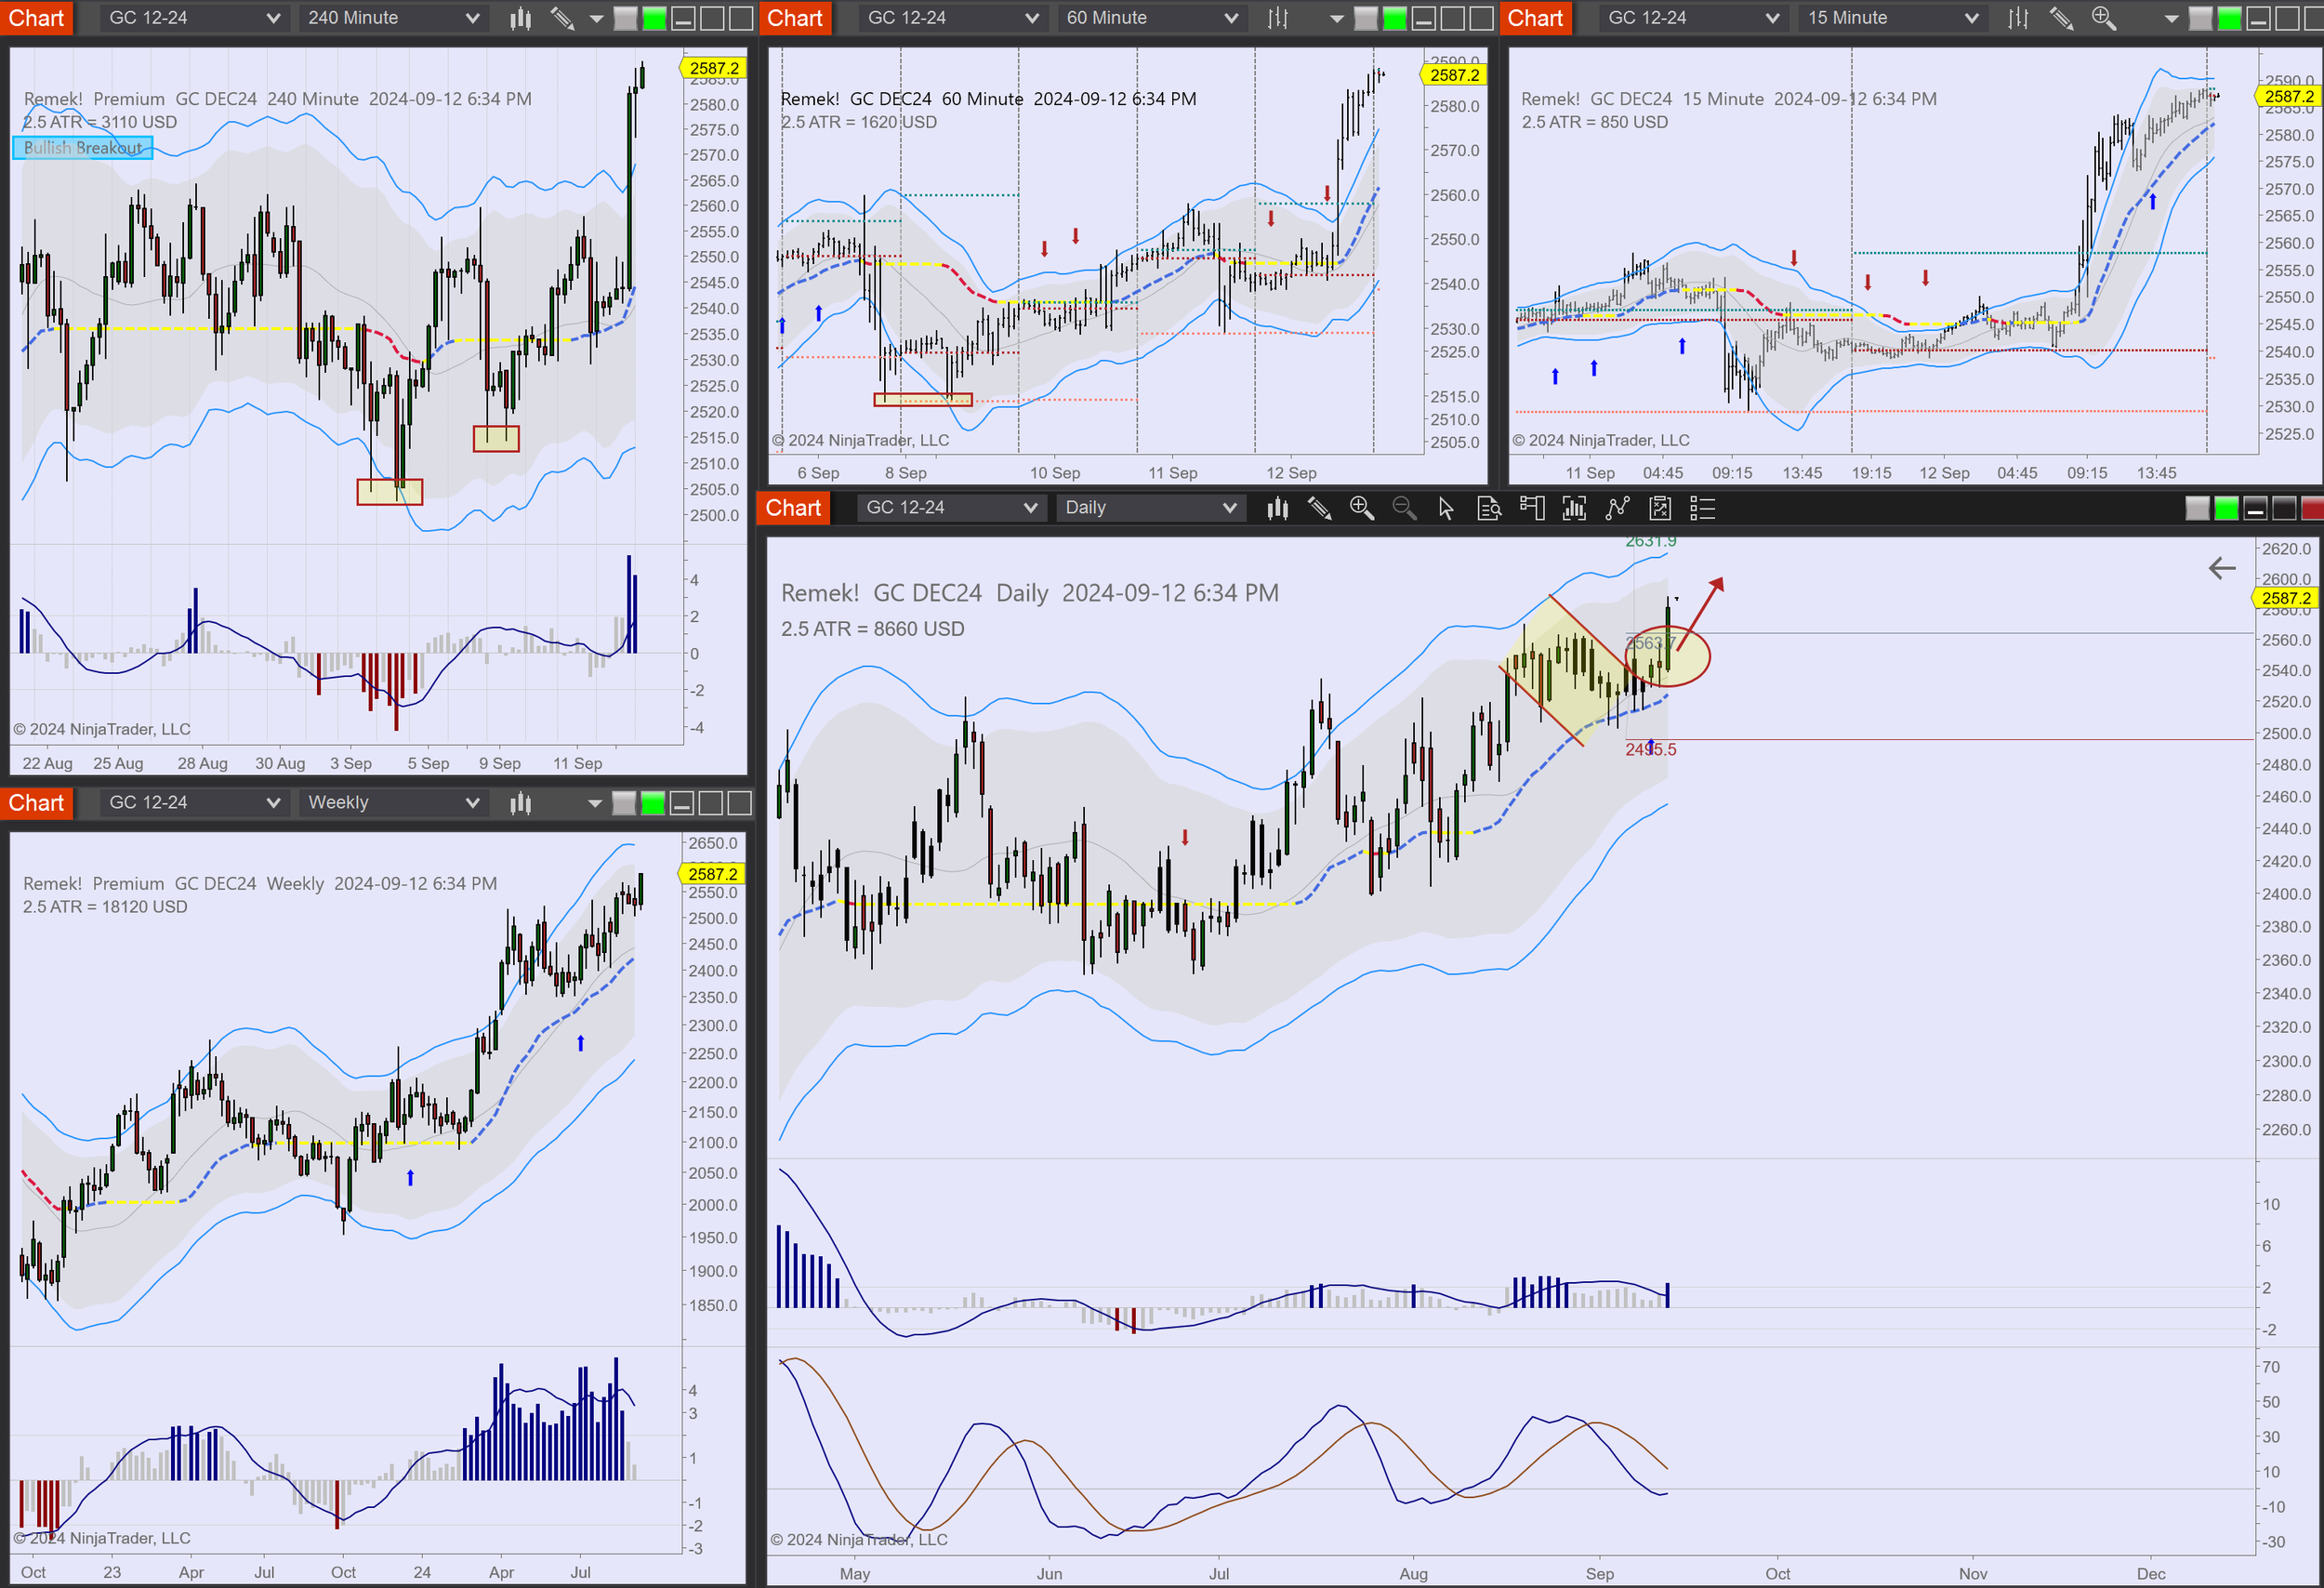The width and height of the screenshot is (2324, 1588).
Task: Select the Chart tab of 60 Minute window
Action: tap(795, 18)
